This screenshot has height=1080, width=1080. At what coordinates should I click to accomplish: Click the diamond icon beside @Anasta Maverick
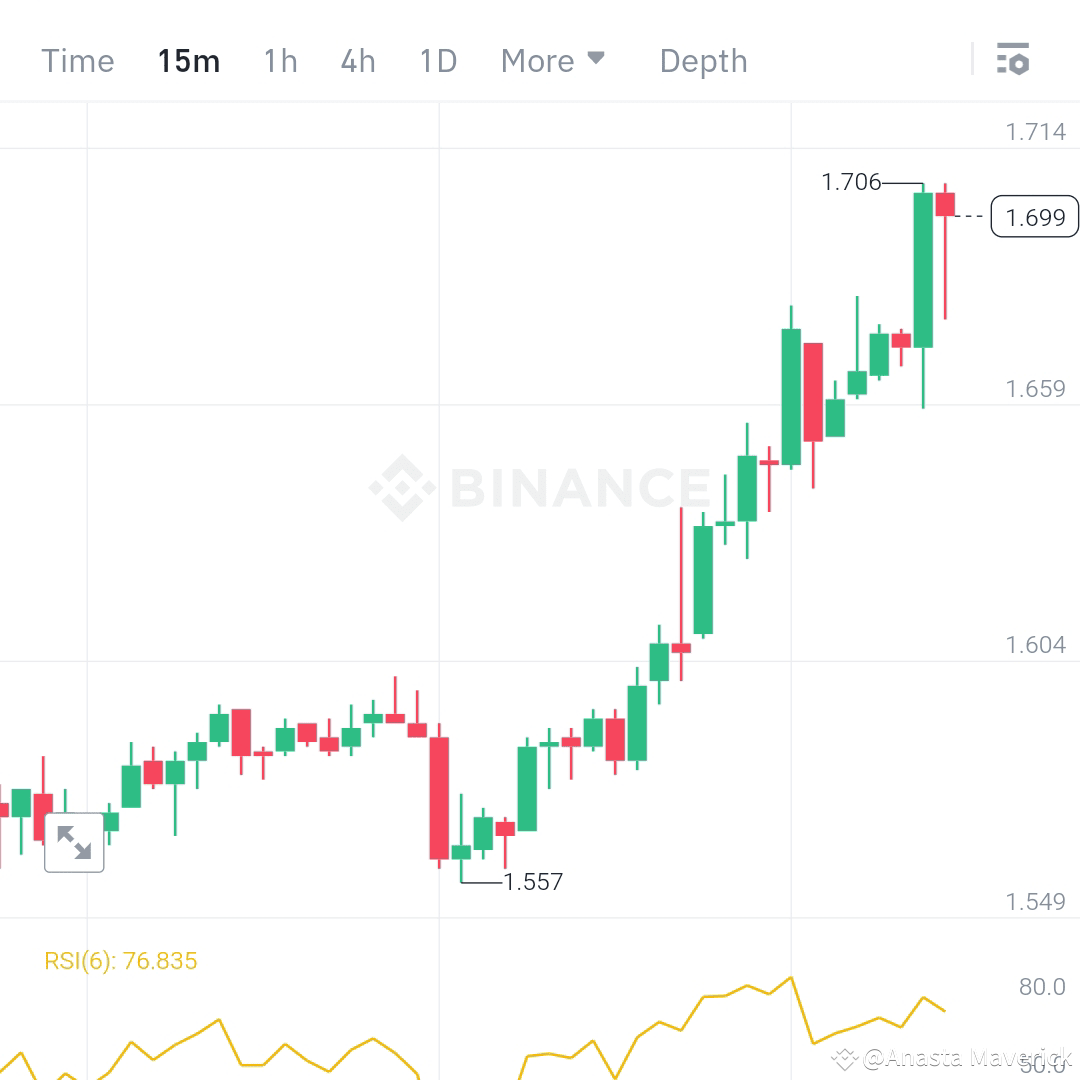[845, 1057]
